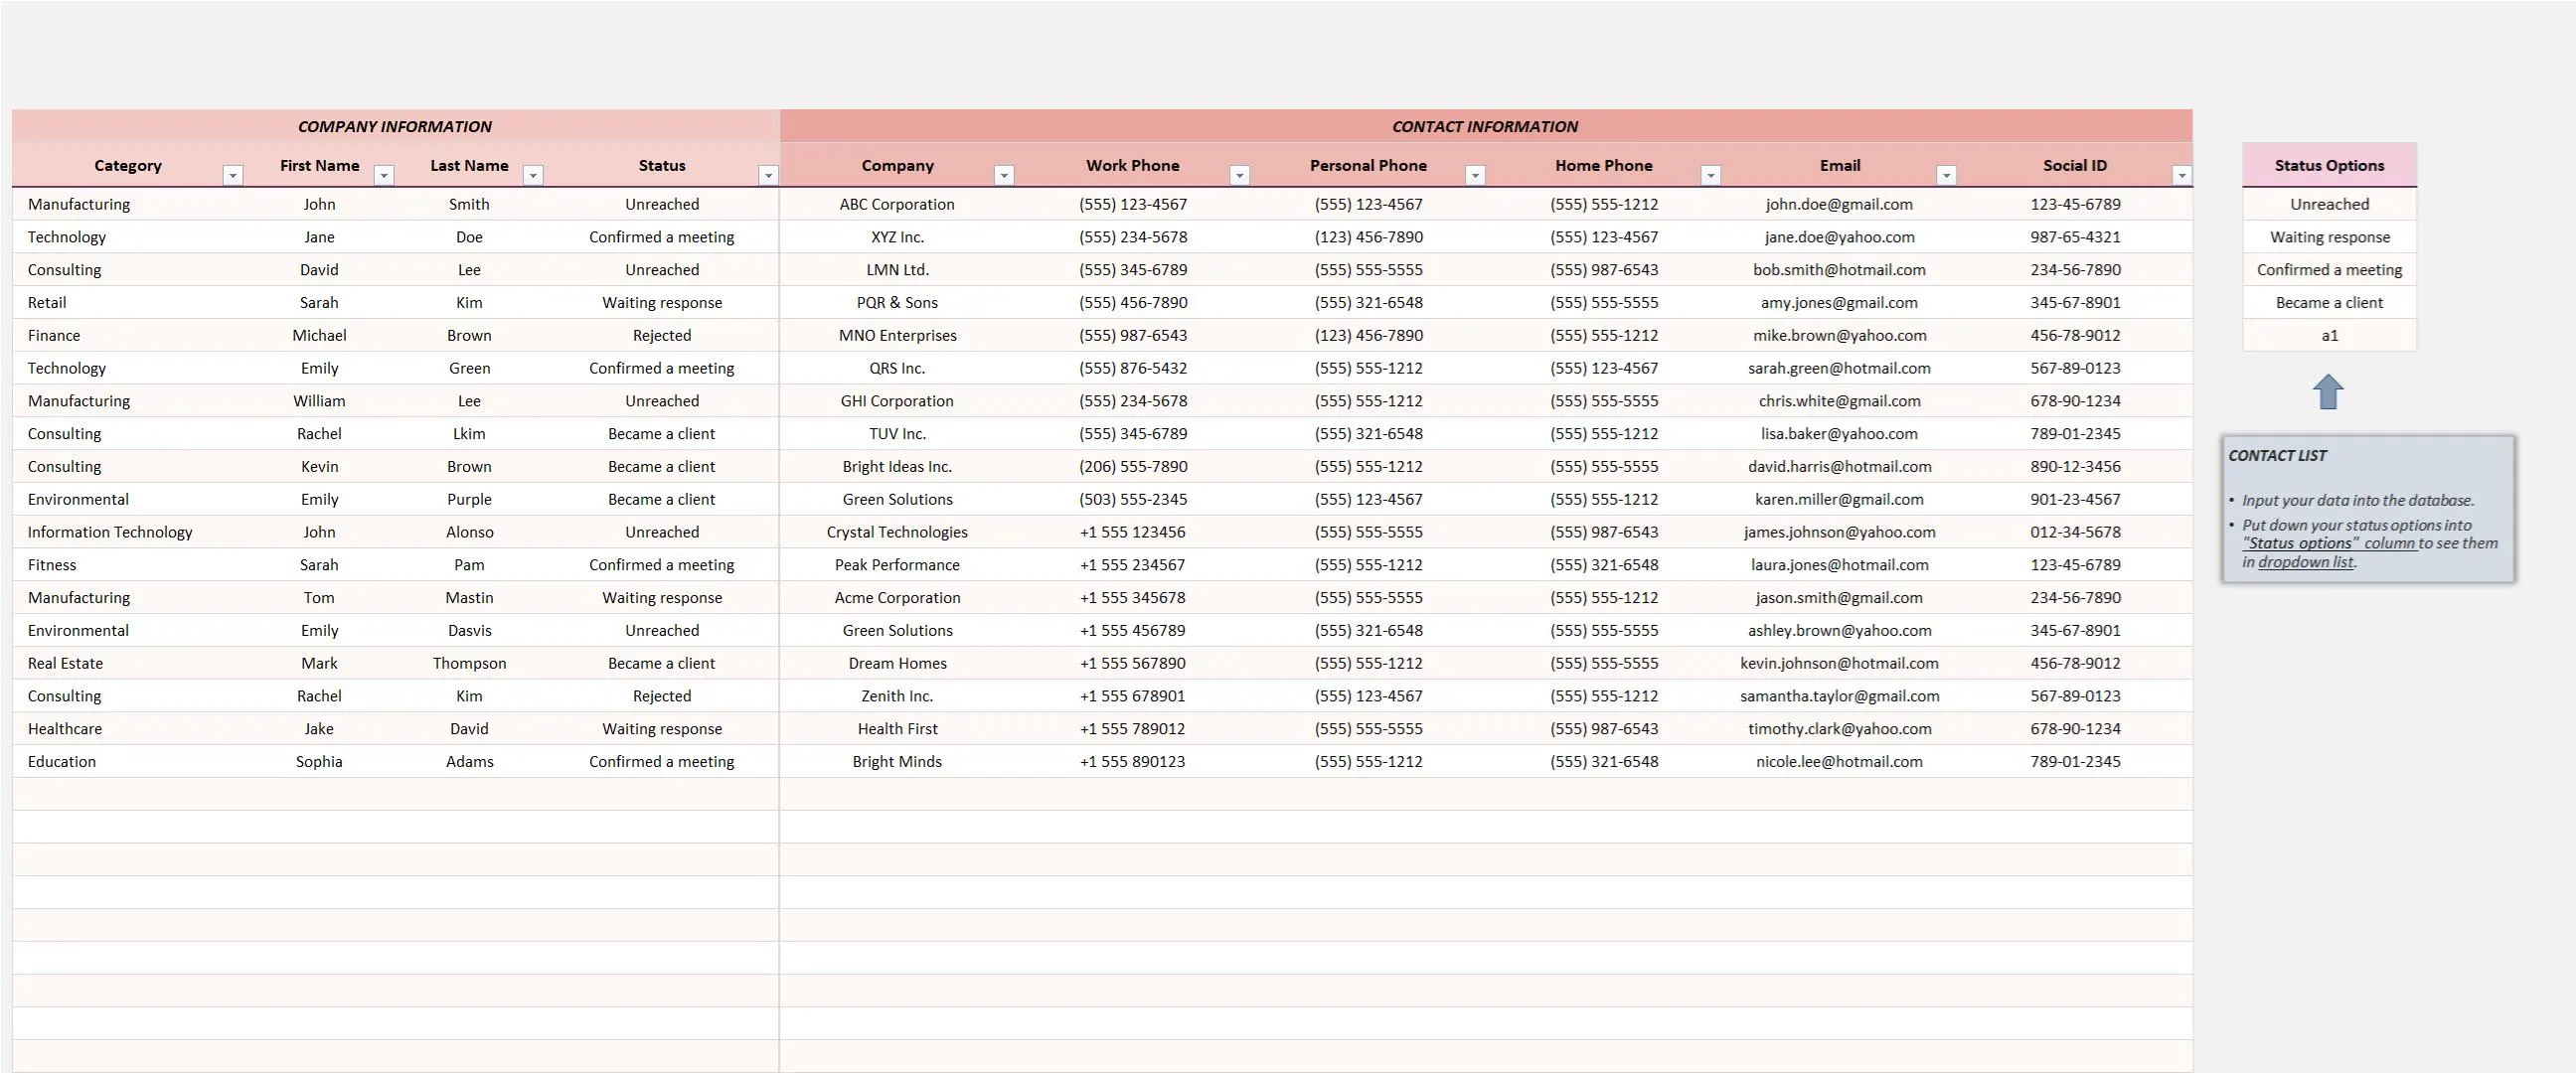Click the blue upward arrow icon
The width and height of the screenshot is (2576, 1073).
click(2329, 391)
